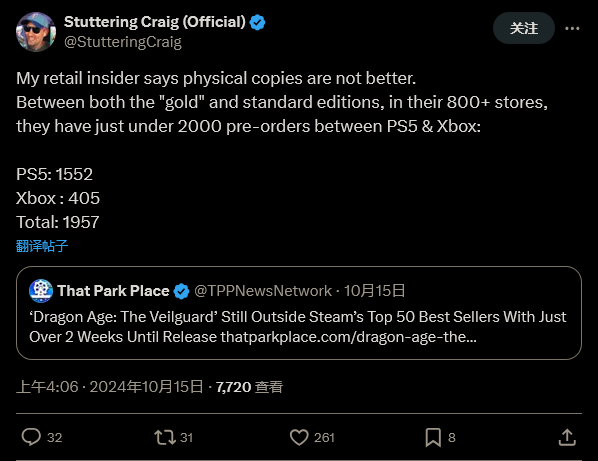Click the thatparkplace.com article link
Image resolution: width=598 pixels, height=461 pixels.
pos(349,337)
